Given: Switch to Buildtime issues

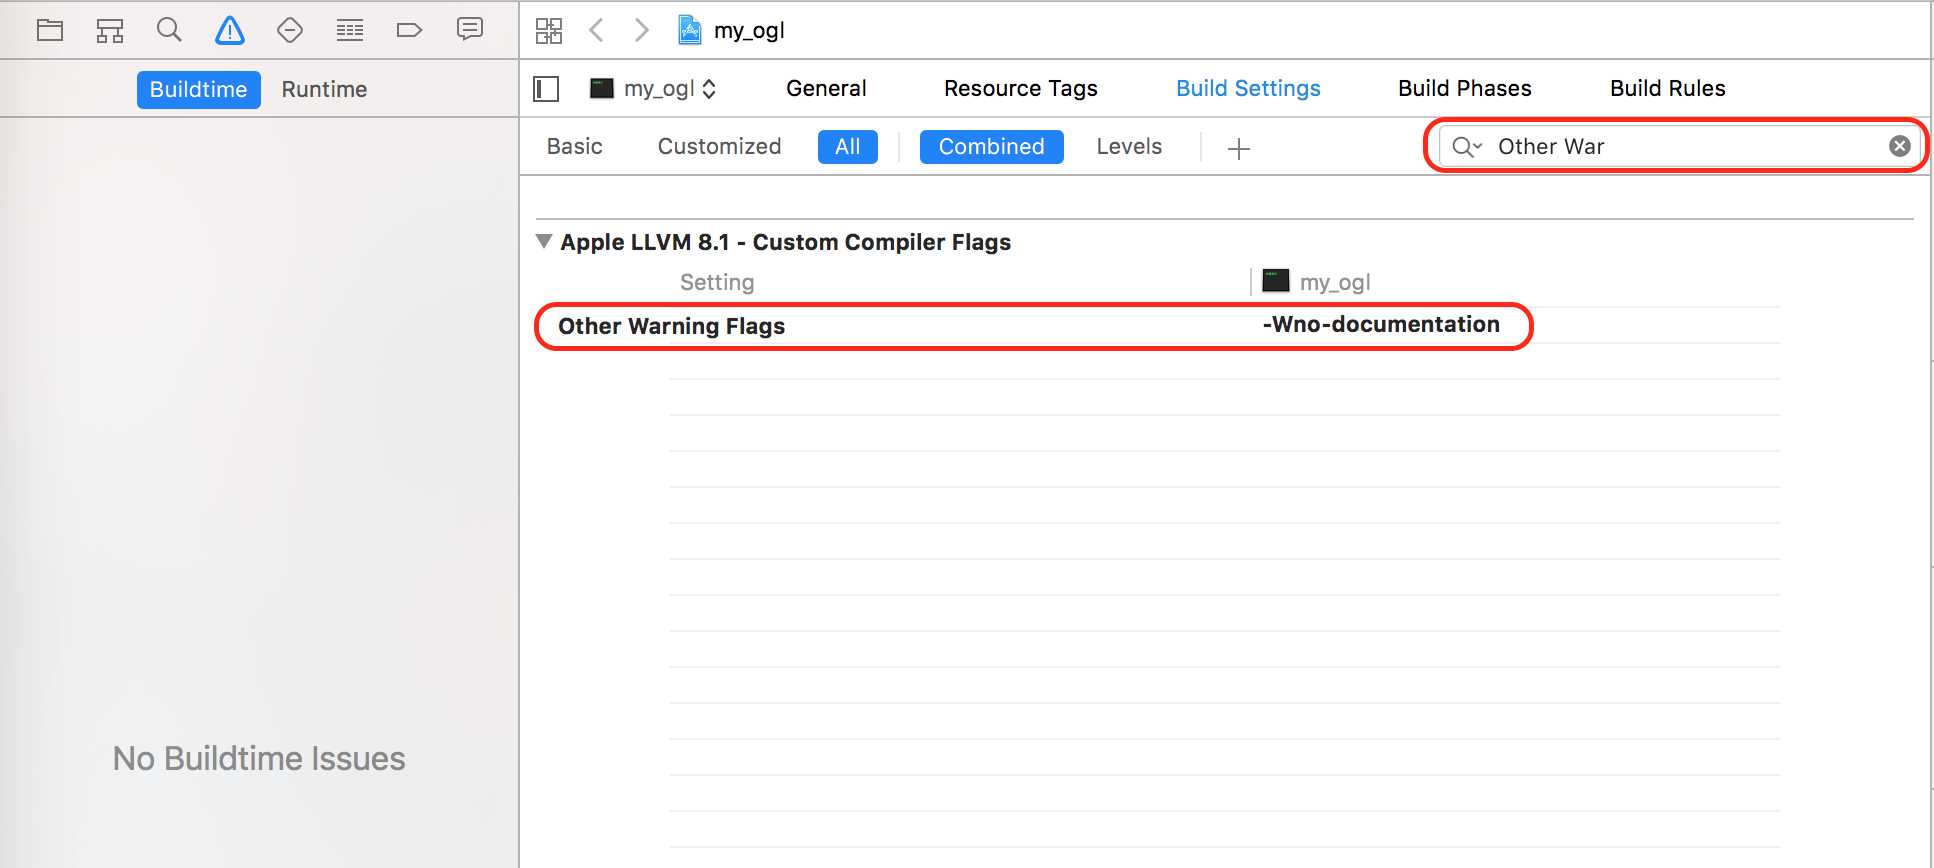Looking at the screenshot, I should coord(199,89).
